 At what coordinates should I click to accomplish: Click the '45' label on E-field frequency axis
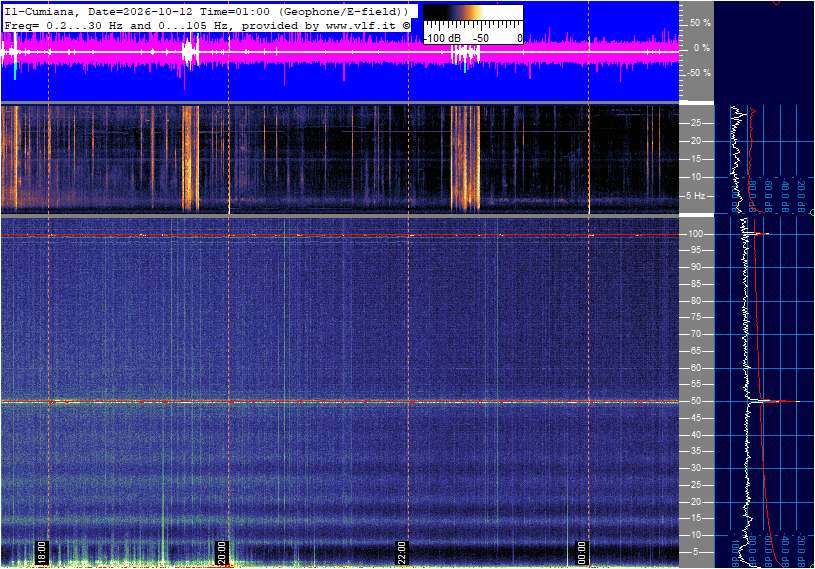click(x=695, y=418)
